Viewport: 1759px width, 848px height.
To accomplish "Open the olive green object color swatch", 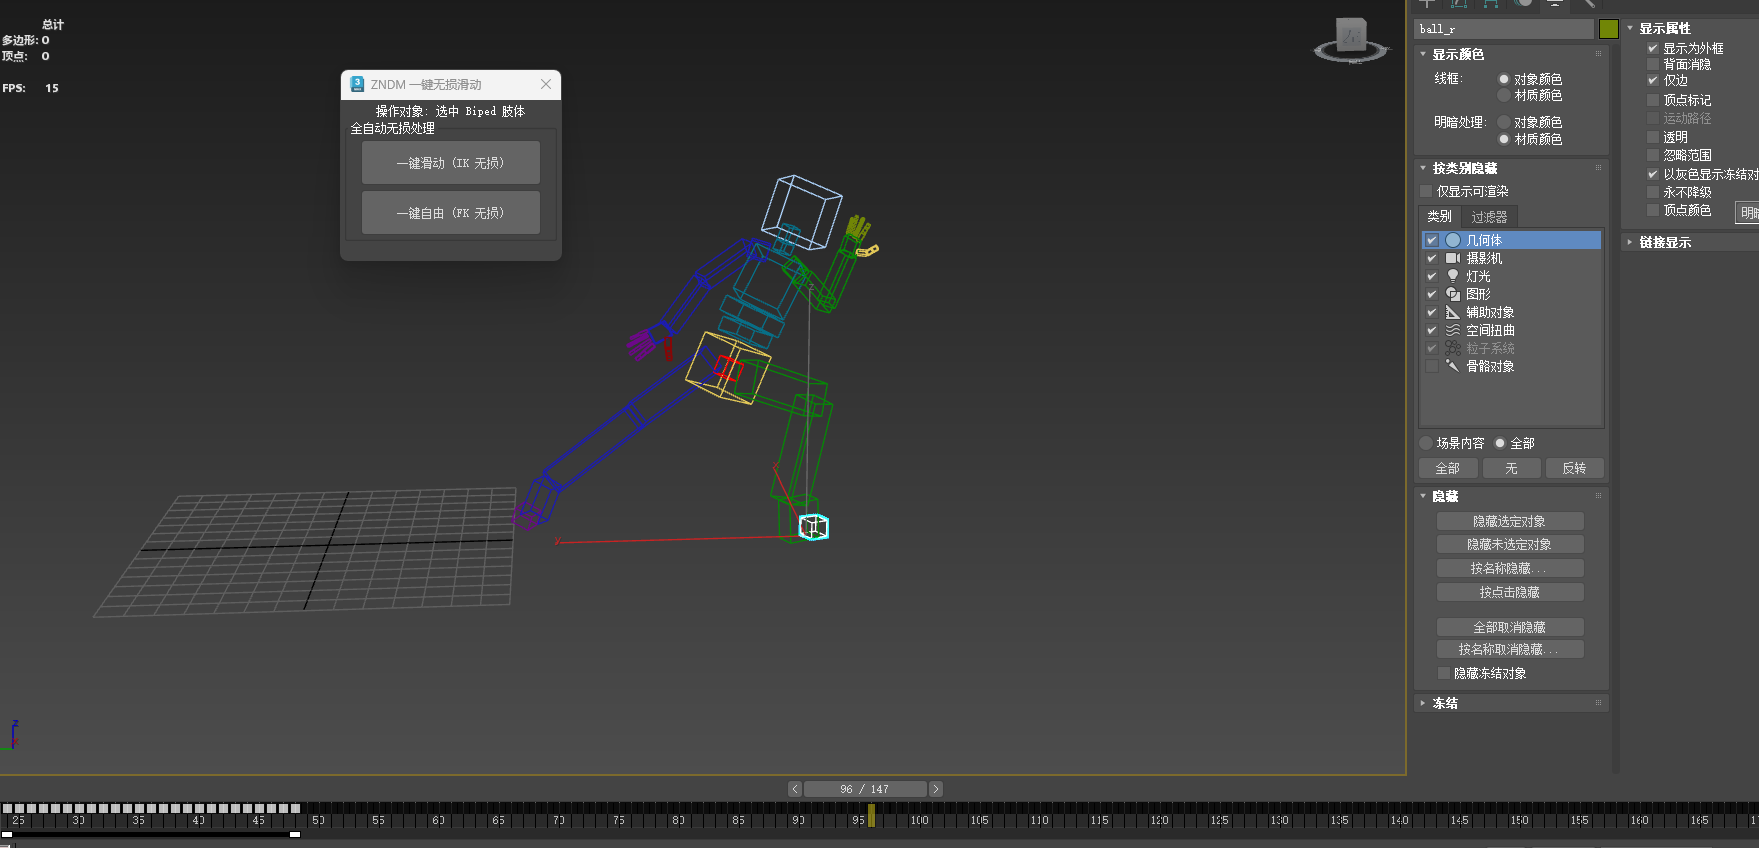I will pos(1608,29).
